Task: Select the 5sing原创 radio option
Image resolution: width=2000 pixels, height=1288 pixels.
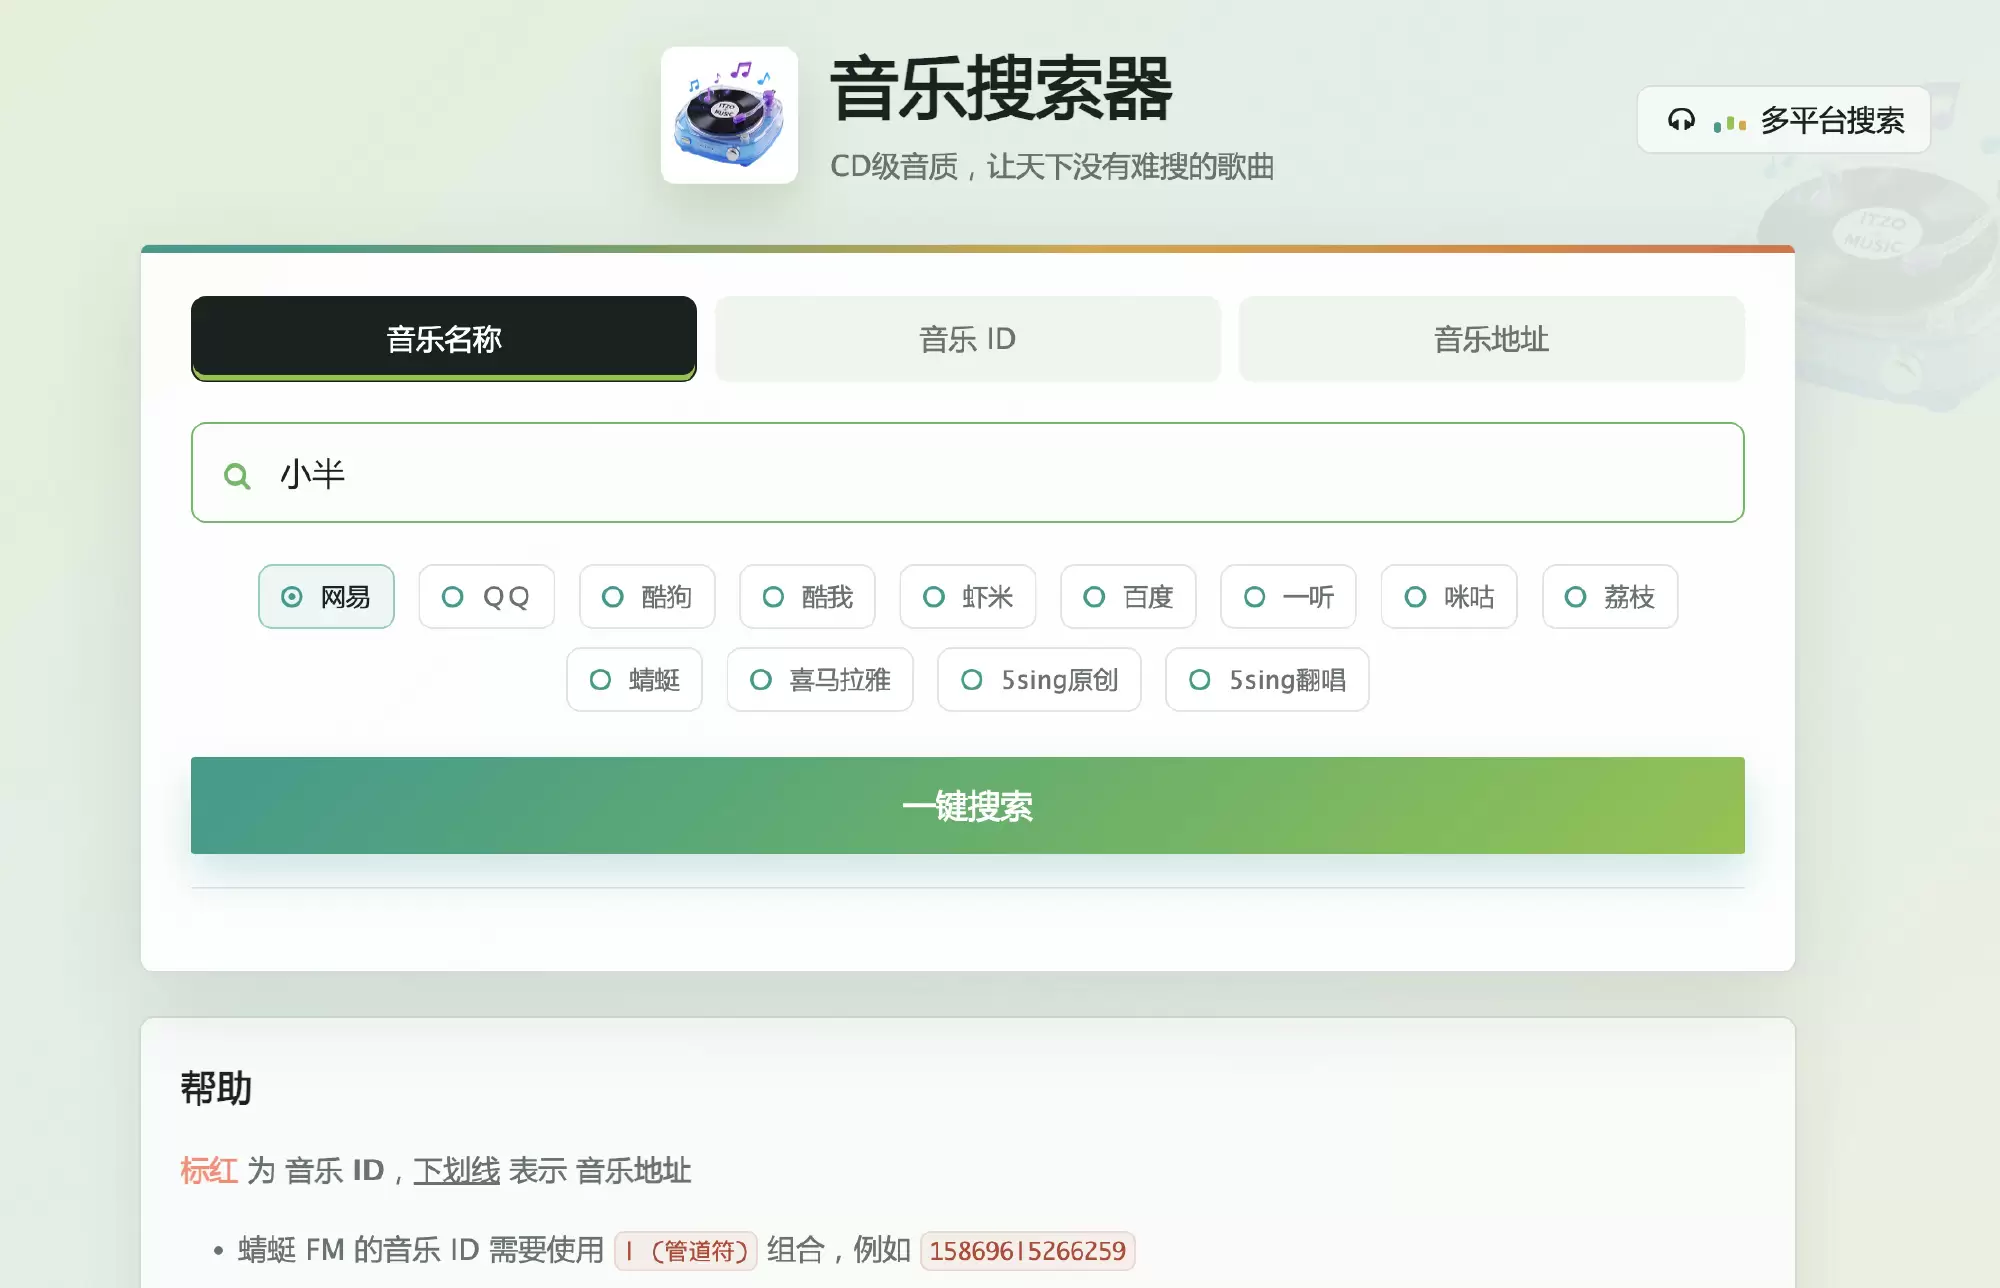Action: tap(1040, 680)
